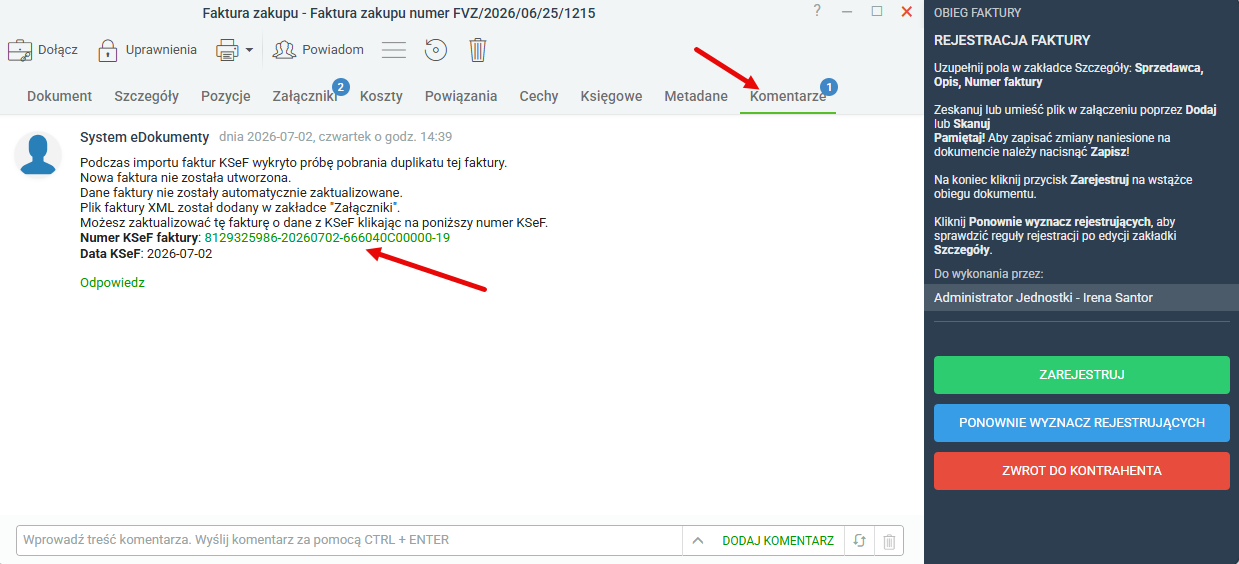Click the printer icon
This screenshot has width=1239, height=564.
pyautogui.click(x=227, y=50)
